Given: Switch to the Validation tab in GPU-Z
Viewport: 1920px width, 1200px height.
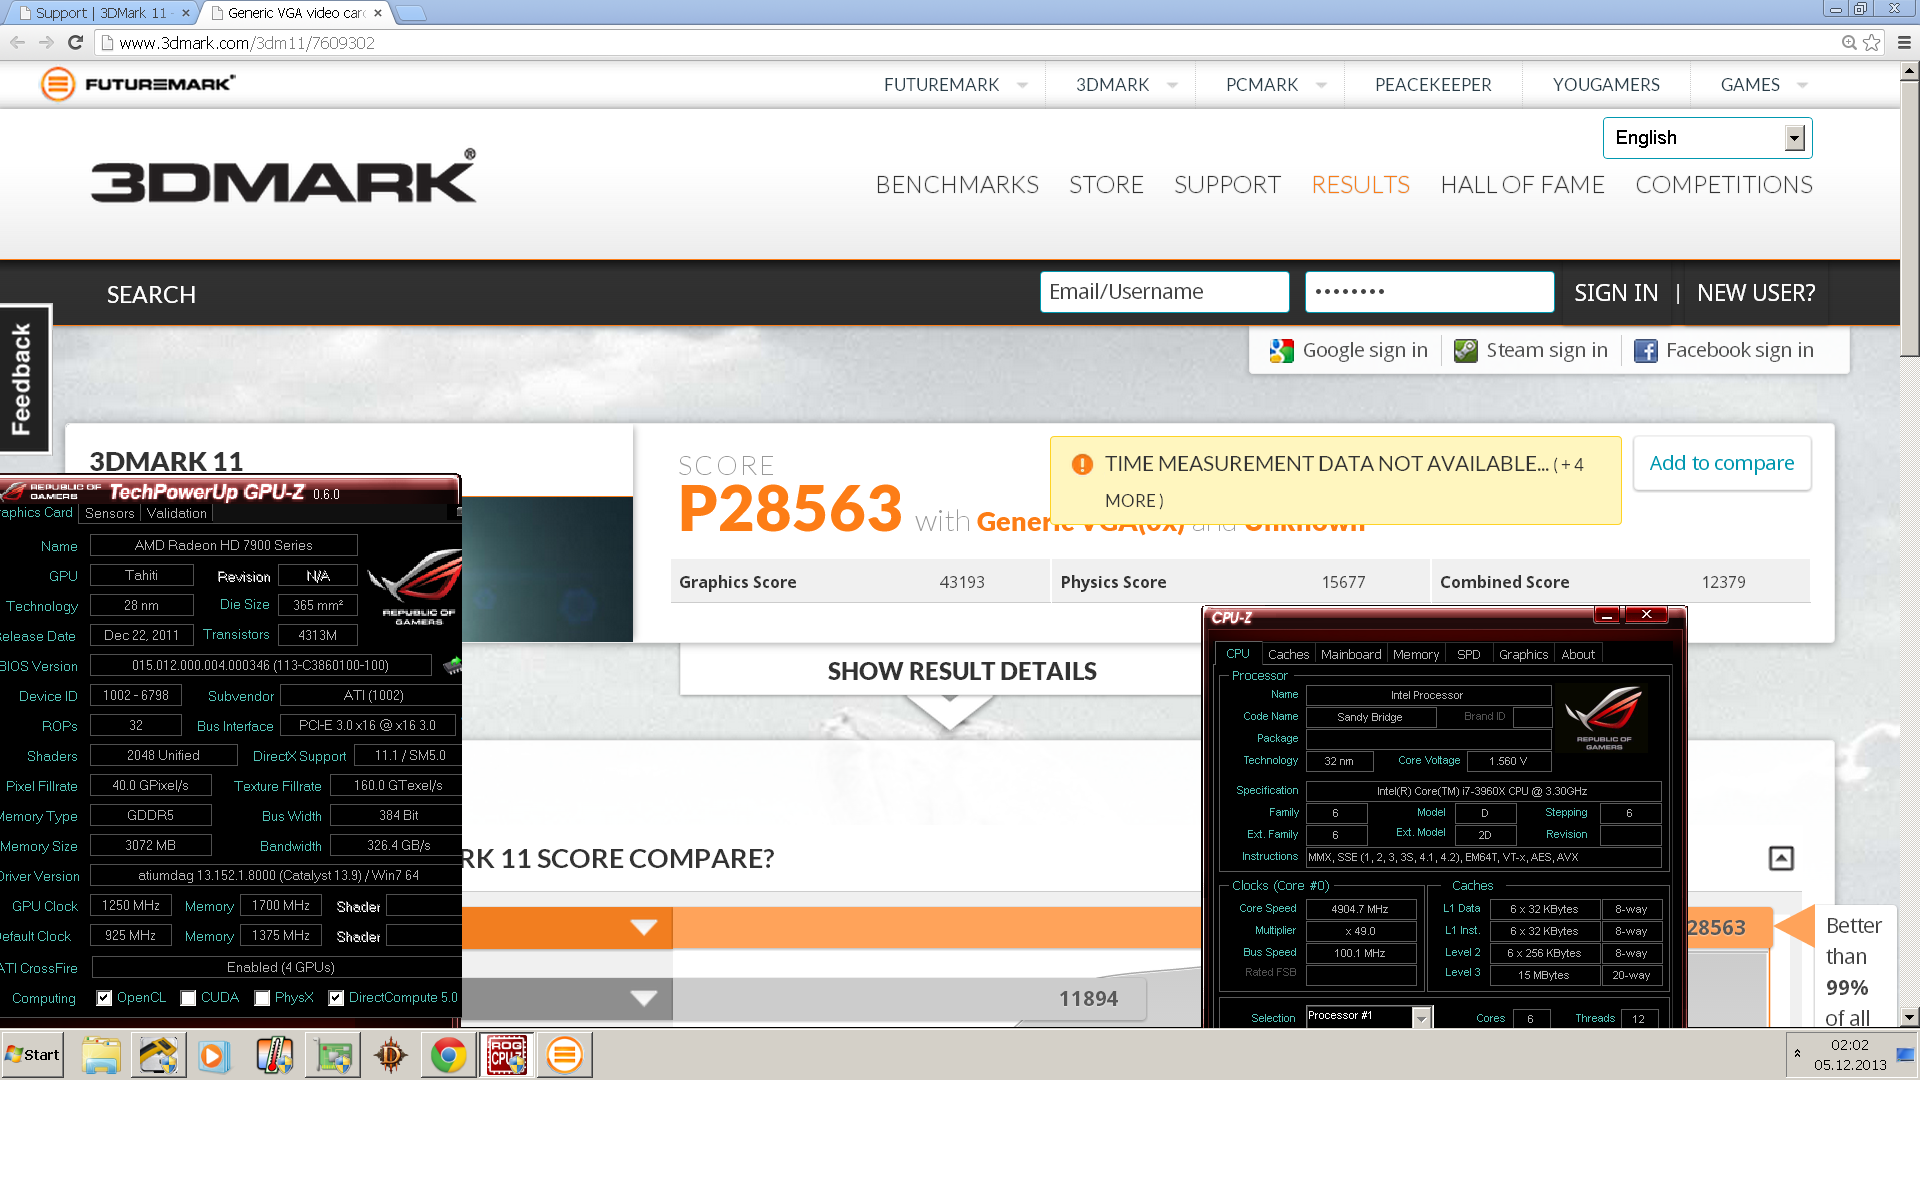Looking at the screenshot, I should pos(177,513).
